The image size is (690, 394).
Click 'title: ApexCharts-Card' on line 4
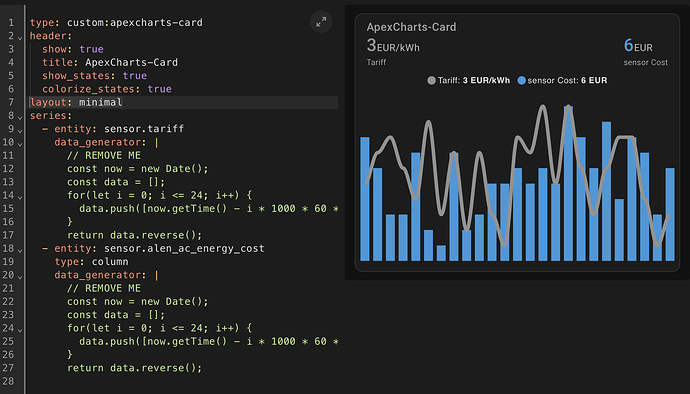(110, 63)
